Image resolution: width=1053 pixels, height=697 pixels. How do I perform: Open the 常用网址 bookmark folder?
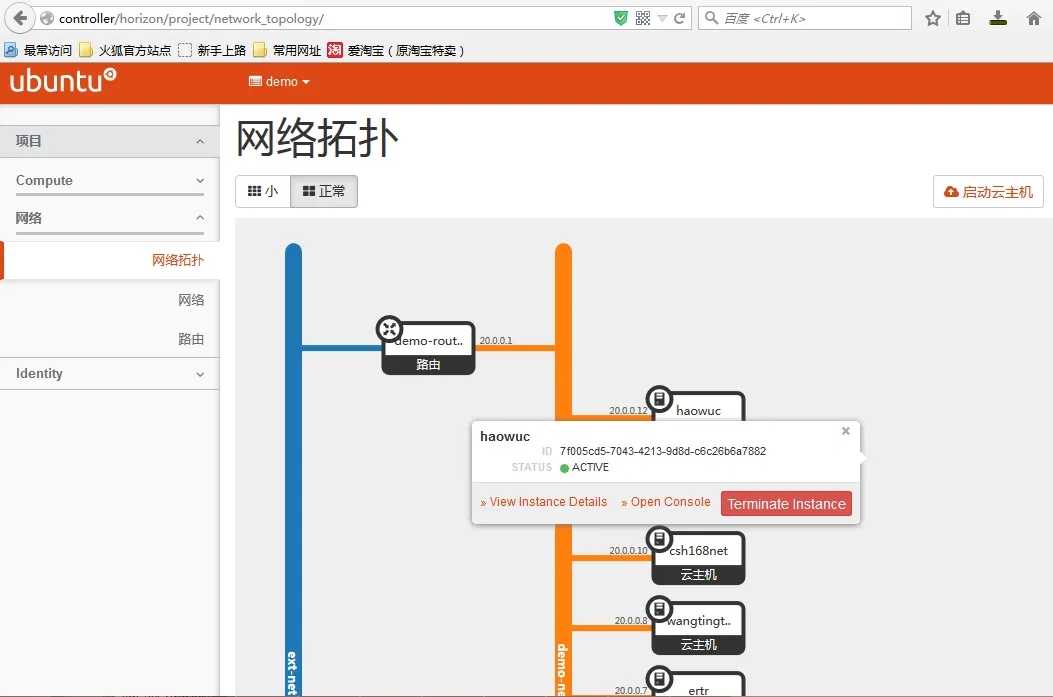[x=287, y=50]
